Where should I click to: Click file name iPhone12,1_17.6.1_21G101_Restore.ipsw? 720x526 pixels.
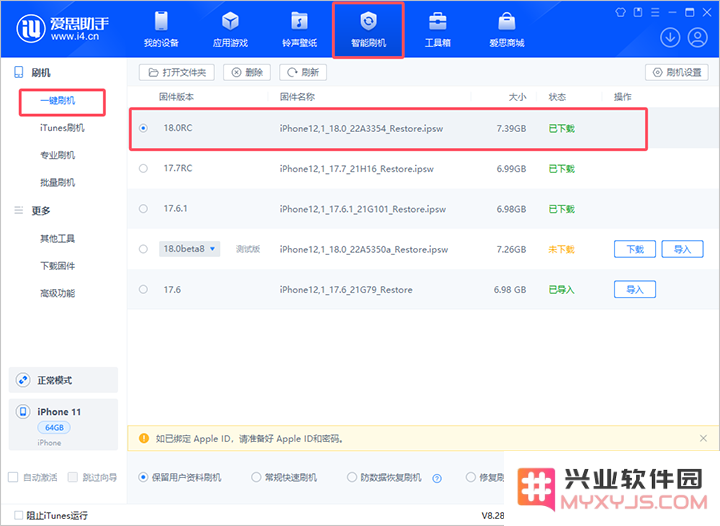coord(363,209)
